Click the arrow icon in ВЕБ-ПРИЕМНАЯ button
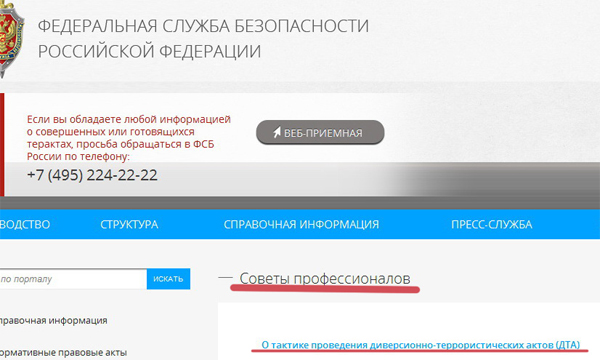The height and width of the screenshot is (360, 600). 277,132
